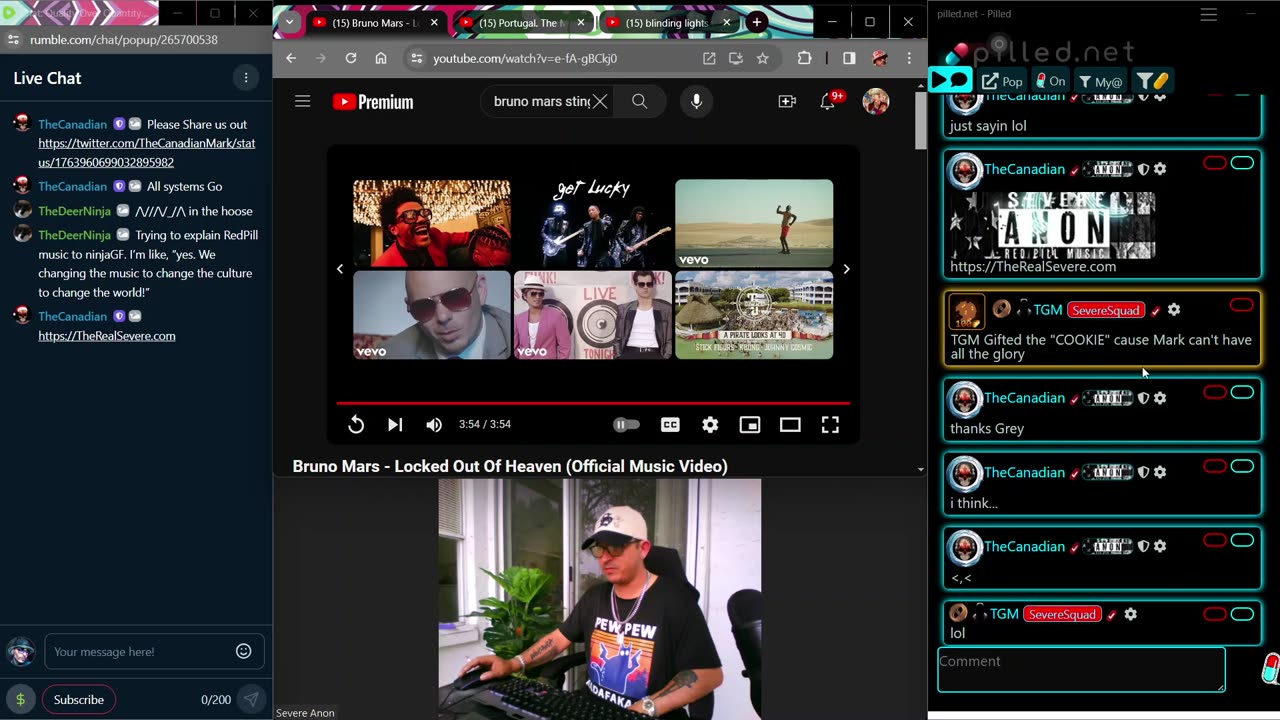Viewport: 1280px width, 720px height.
Task: Go back in Chrome browser
Action: [291, 58]
